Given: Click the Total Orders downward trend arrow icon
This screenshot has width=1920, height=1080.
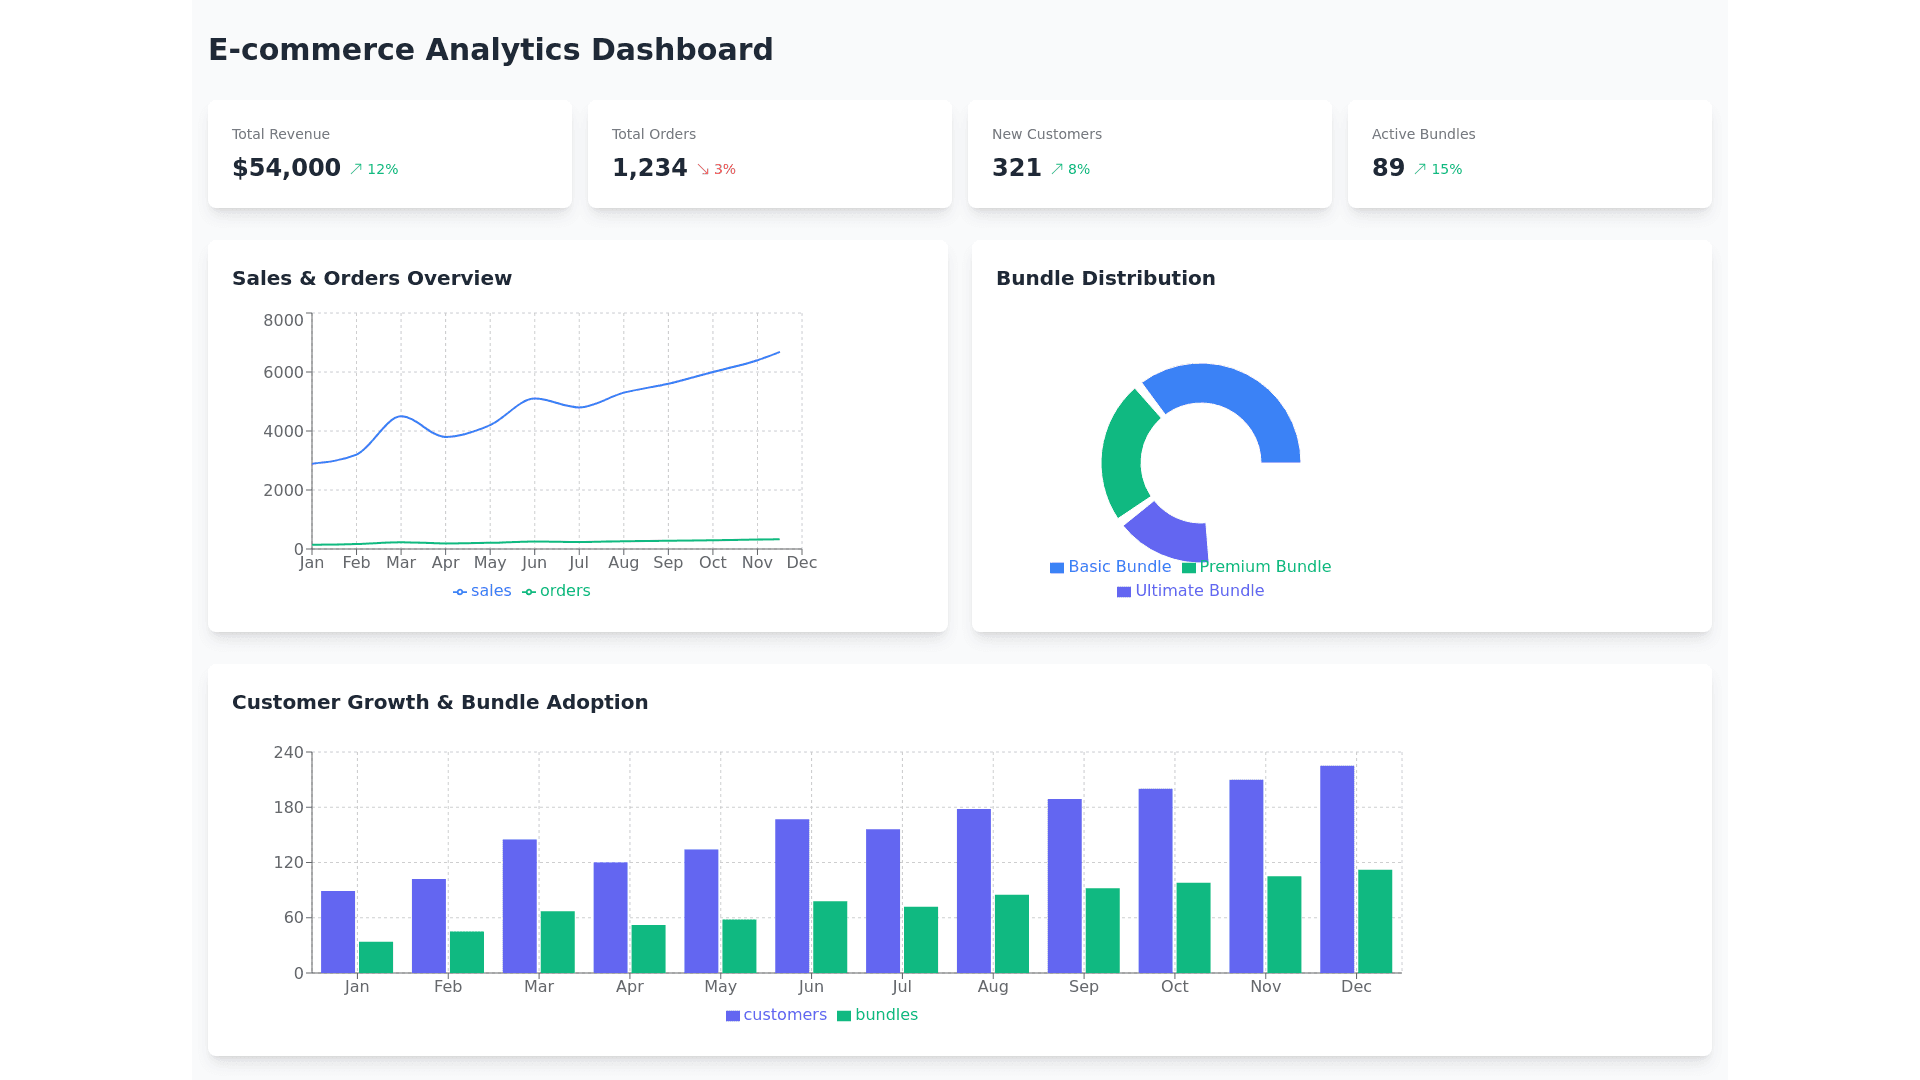Looking at the screenshot, I should click(x=703, y=169).
